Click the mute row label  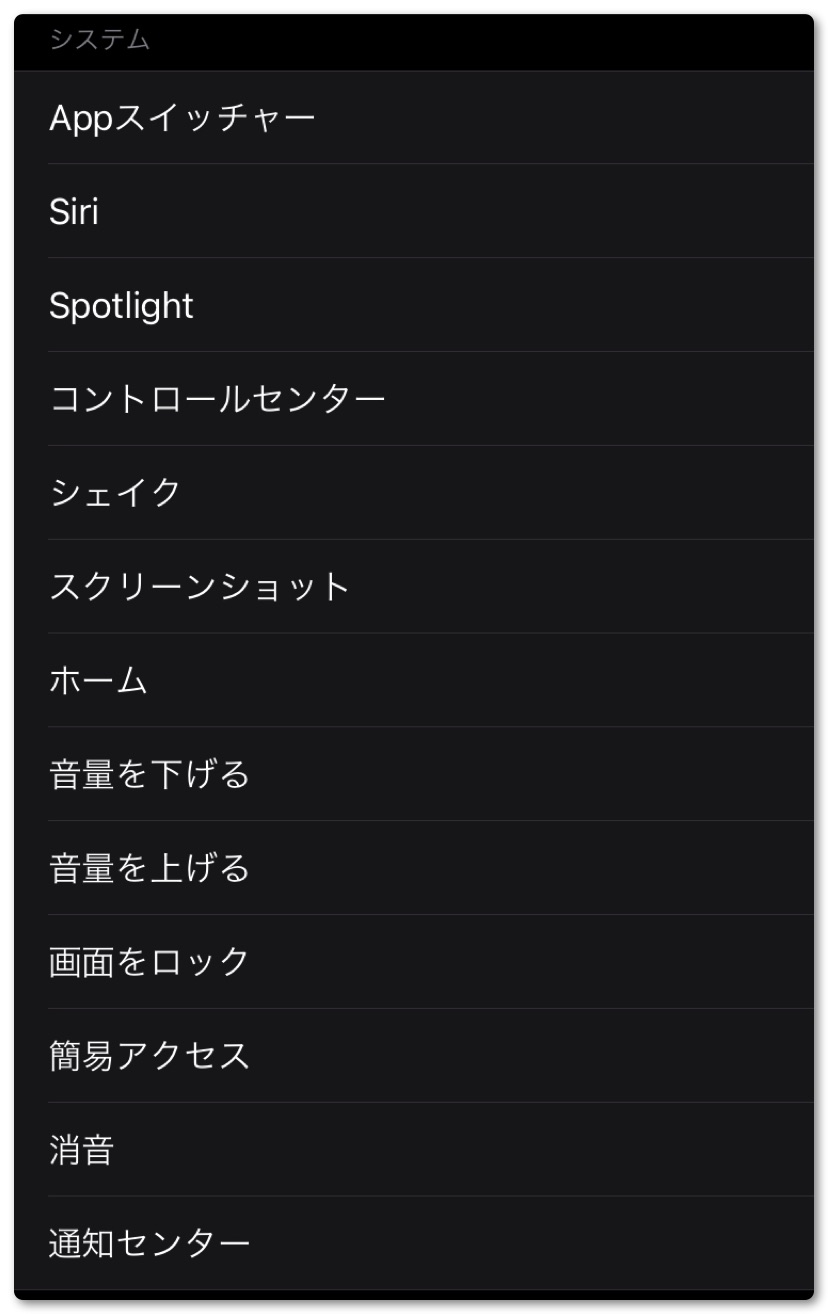[81, 1150]
